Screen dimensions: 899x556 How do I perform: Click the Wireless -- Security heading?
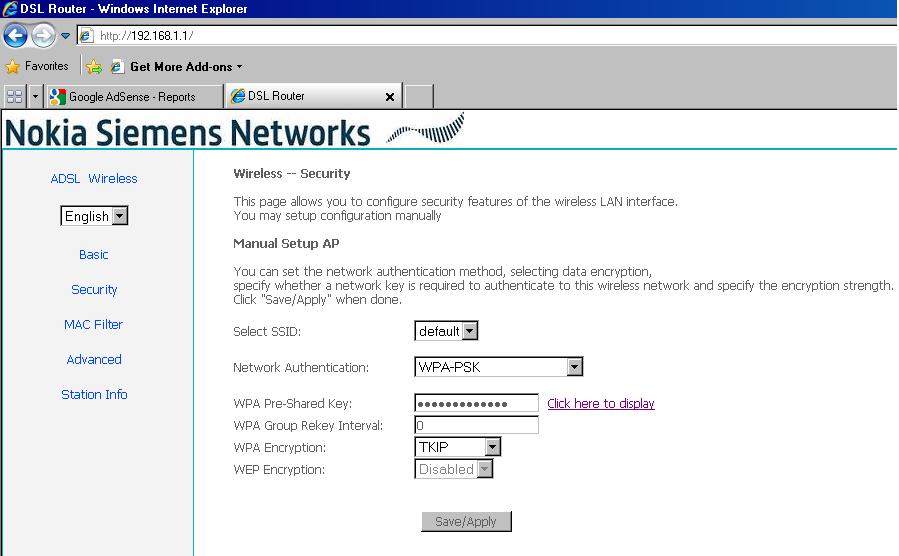point(292,174)
